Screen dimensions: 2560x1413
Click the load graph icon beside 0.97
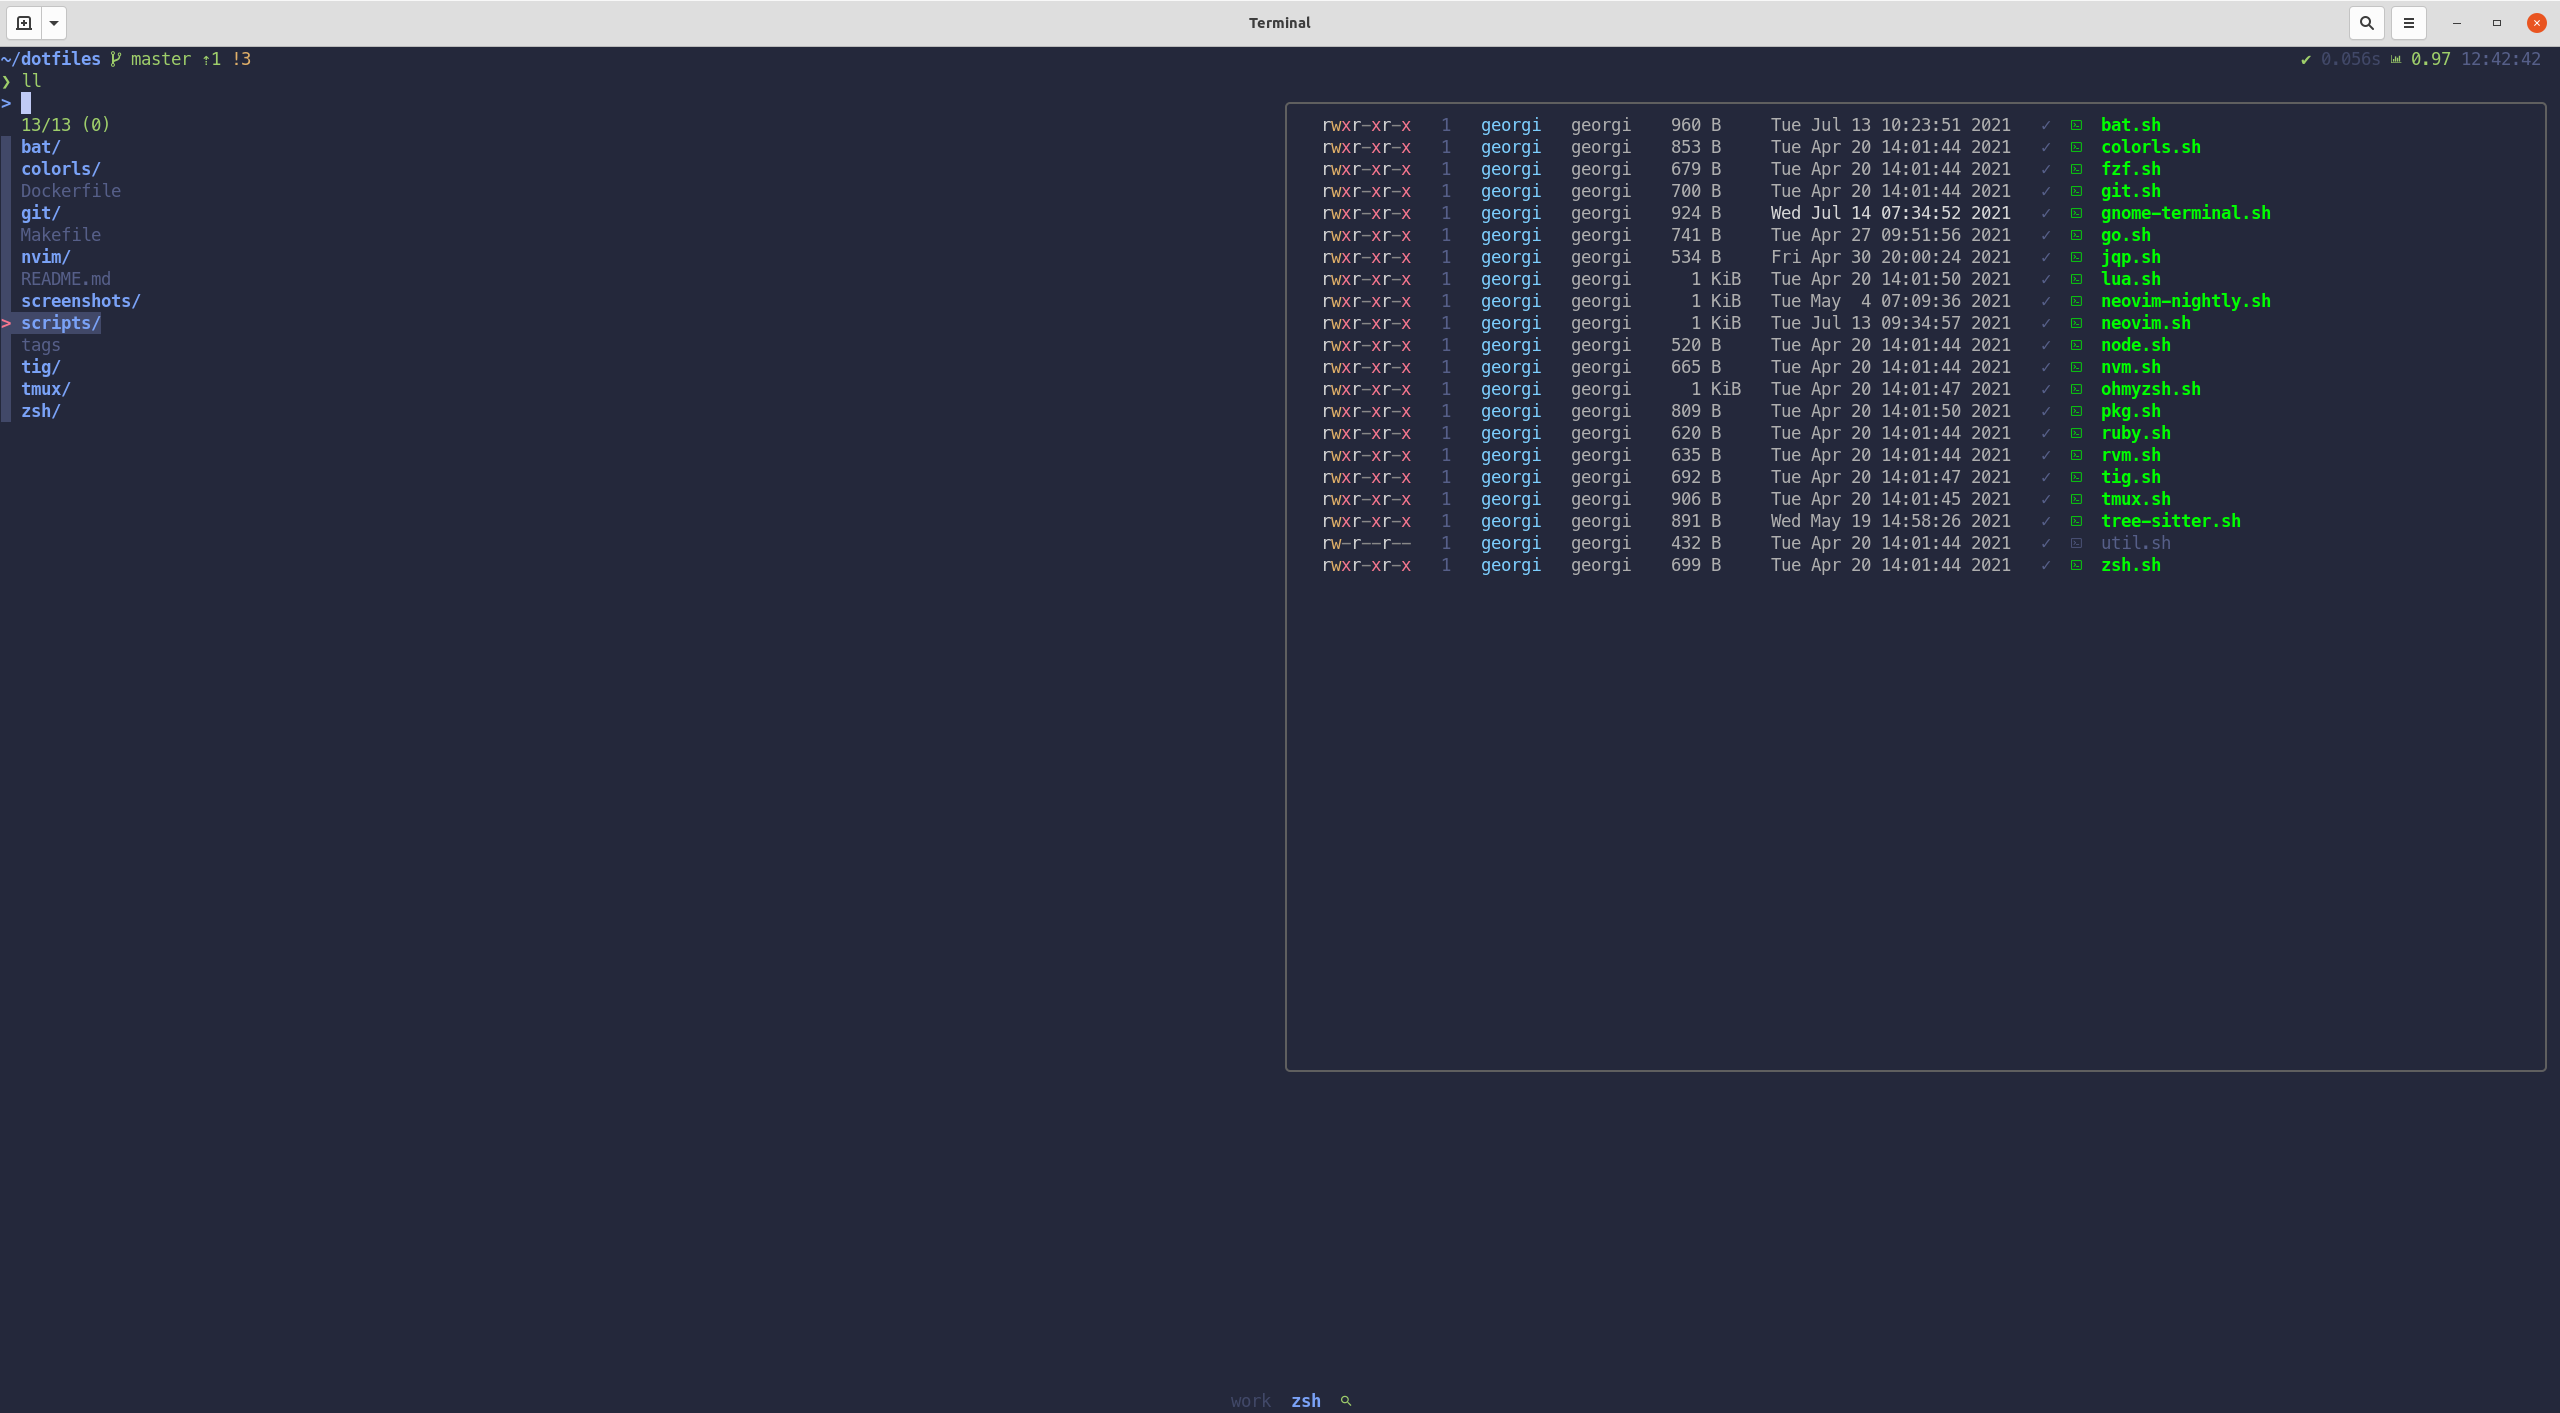(2396, 59)
